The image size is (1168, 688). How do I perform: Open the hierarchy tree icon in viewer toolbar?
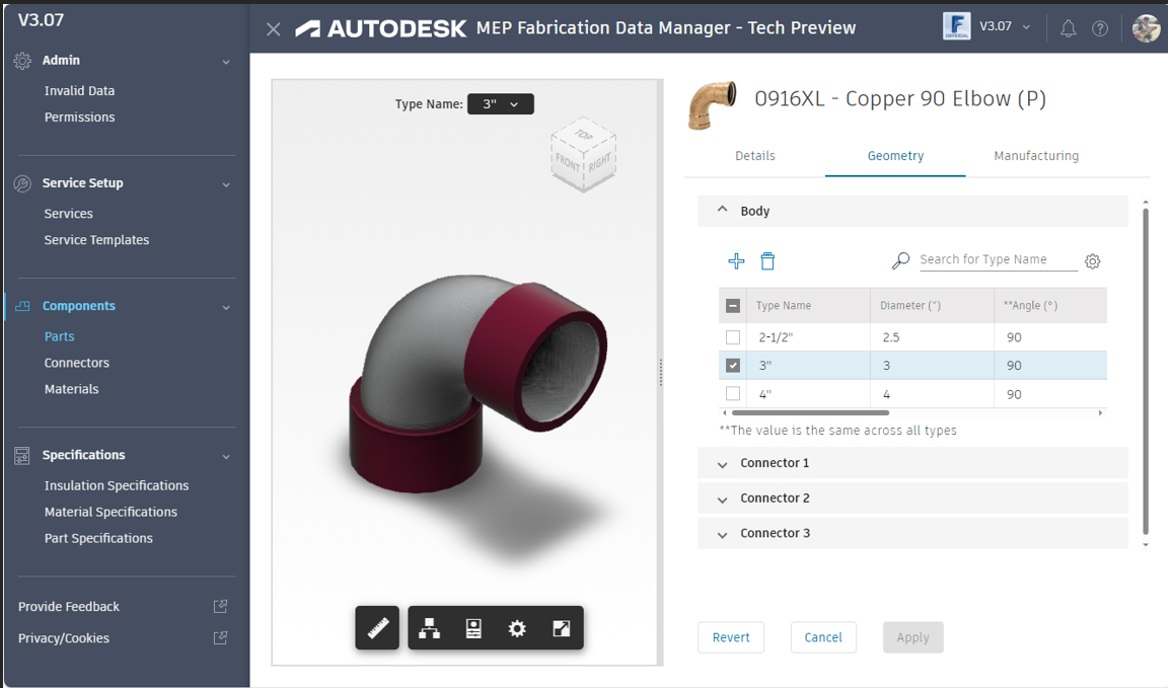pyautogui.click(x=429, y=629)
